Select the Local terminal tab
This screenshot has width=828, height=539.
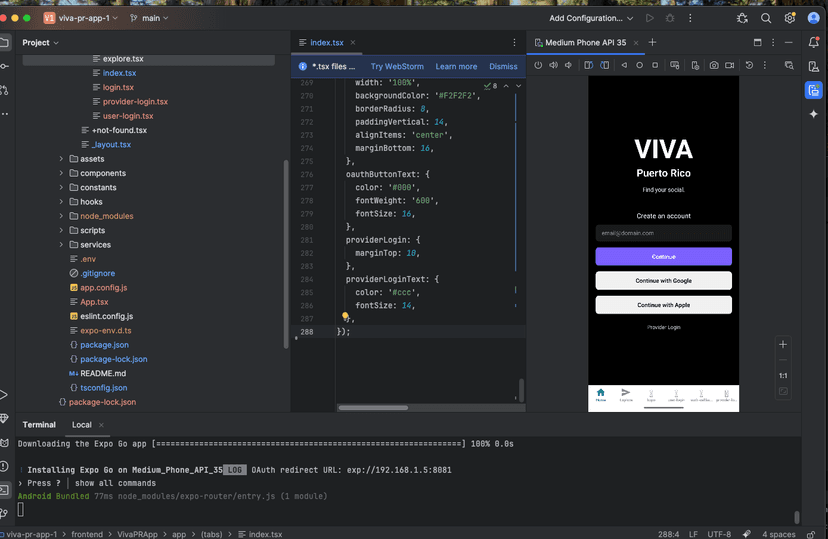tap(82, 425)
